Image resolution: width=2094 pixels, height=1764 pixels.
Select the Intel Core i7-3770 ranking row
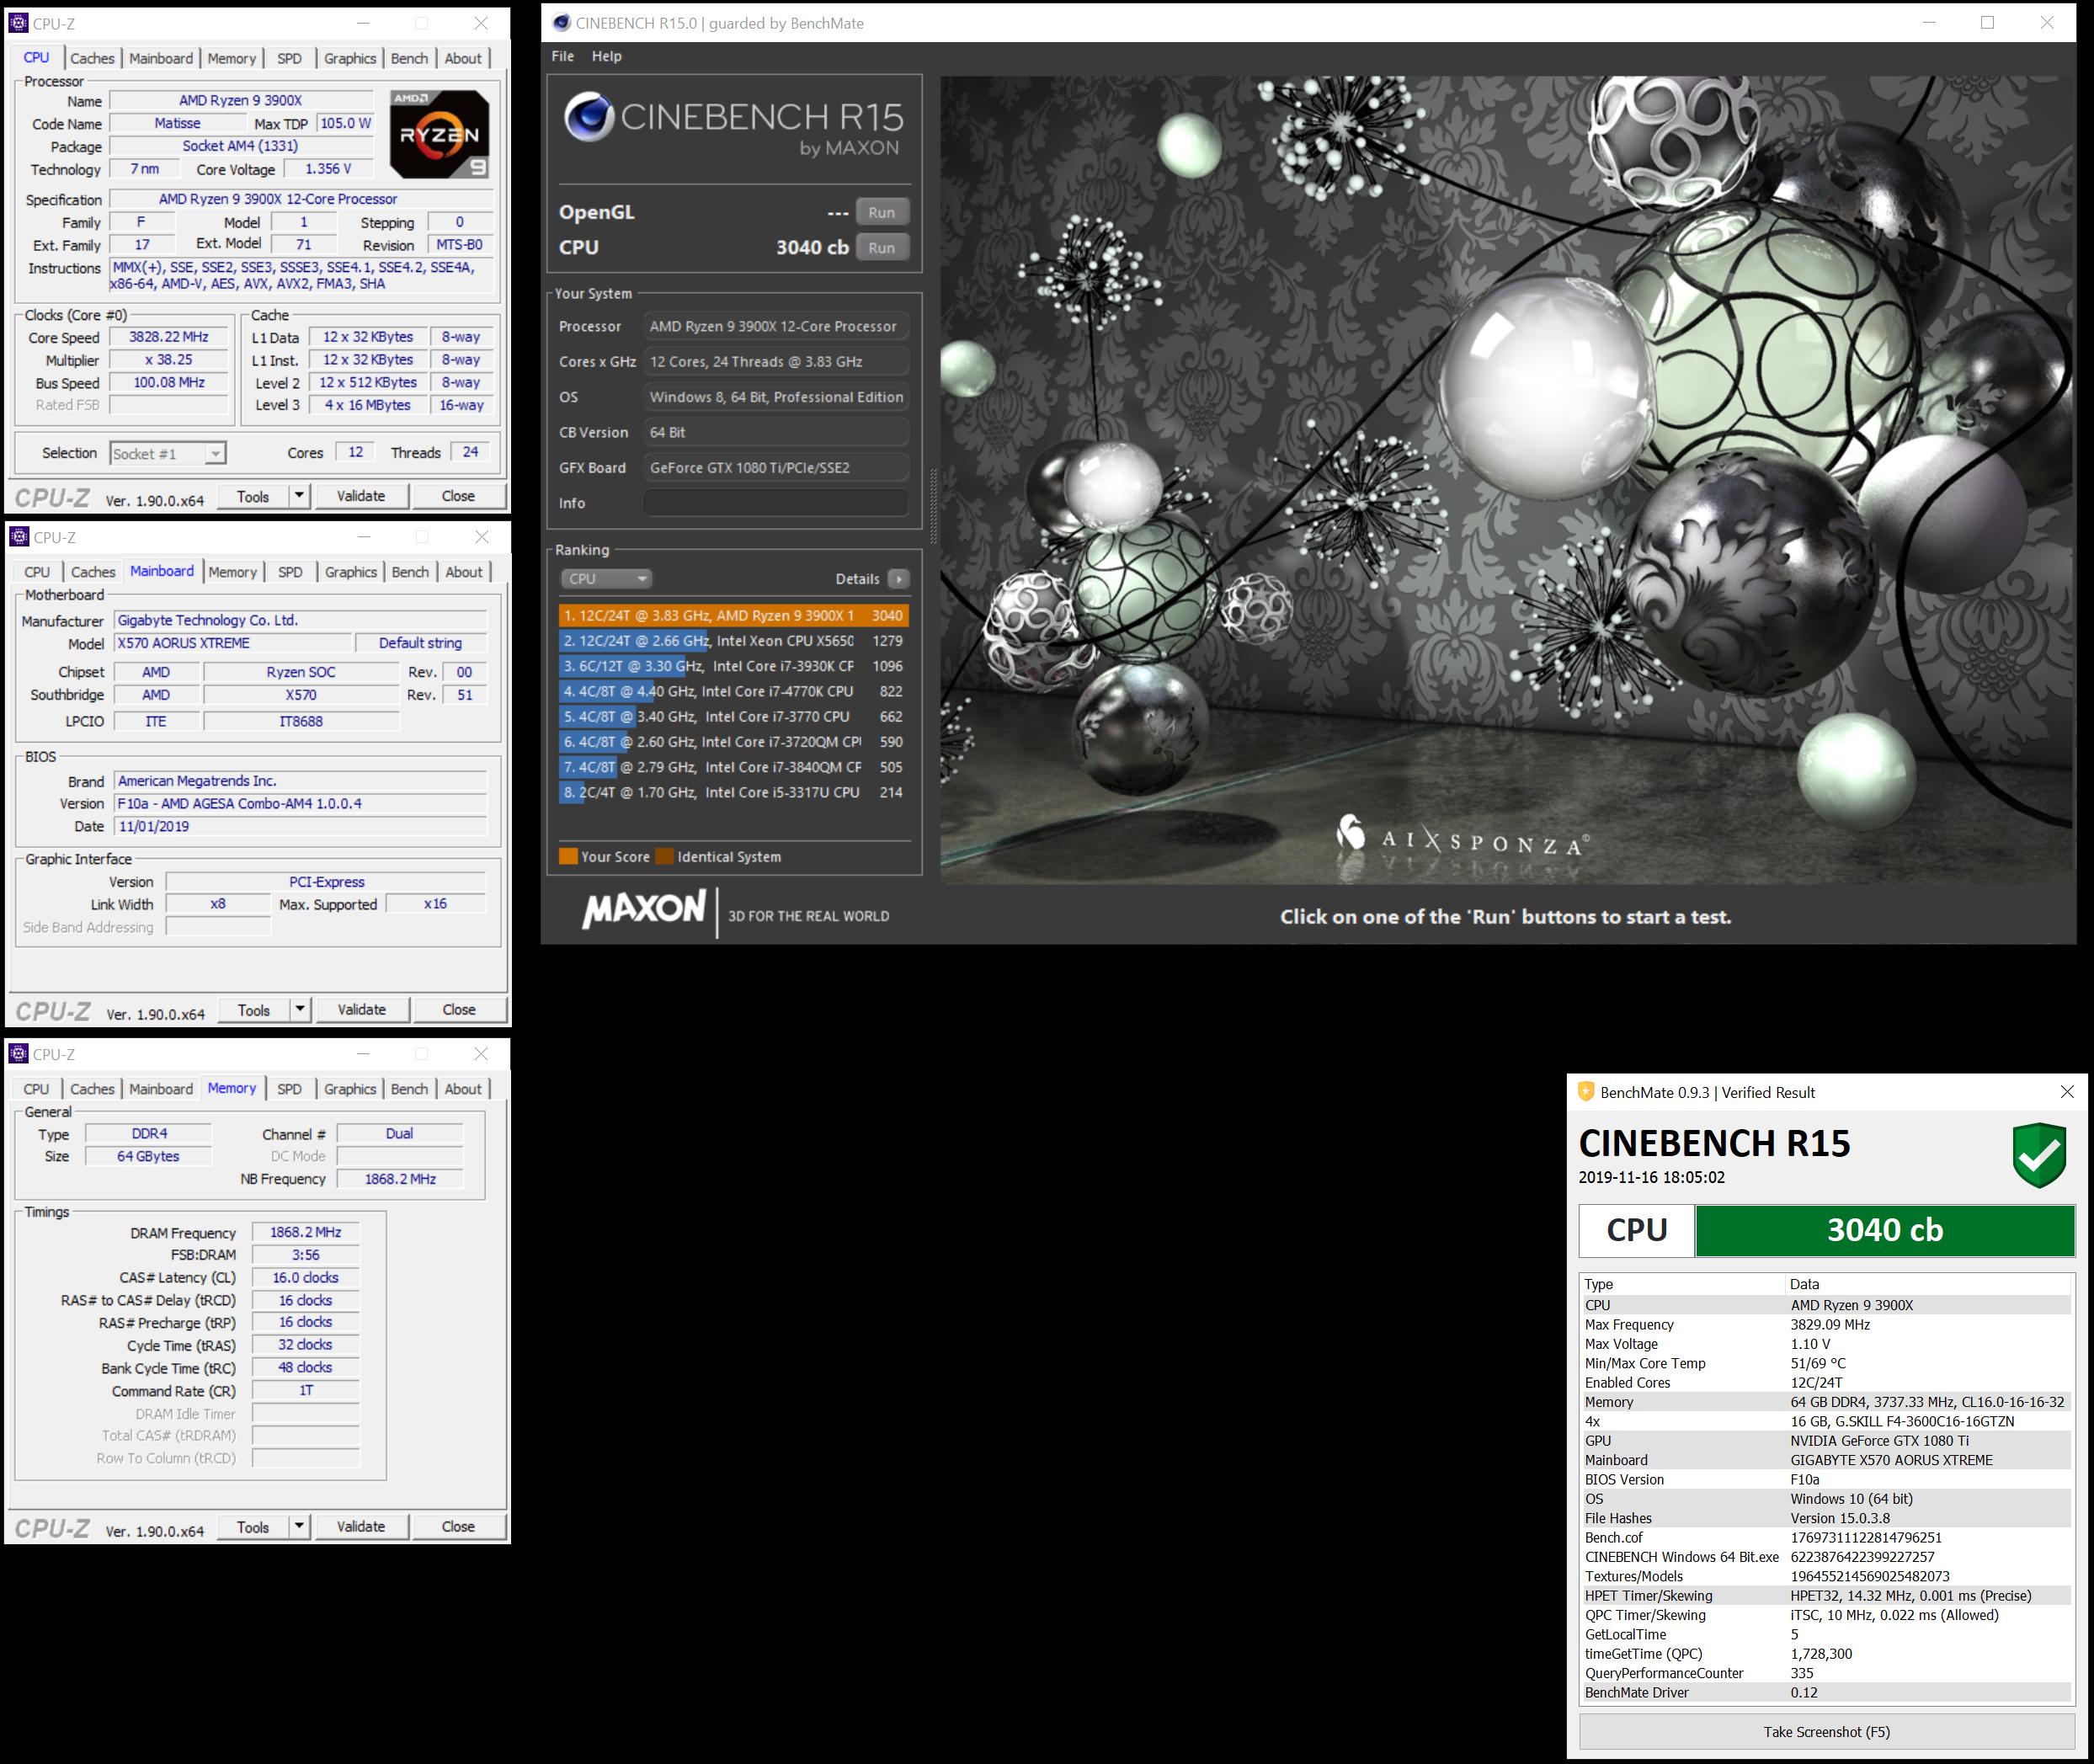click(x=733, y=717)
